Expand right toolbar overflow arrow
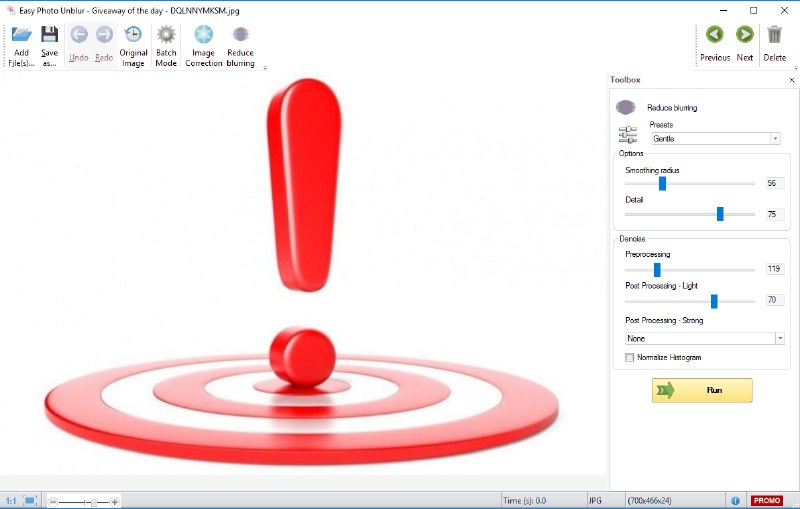Screen dimensions: 800x509 796,68
